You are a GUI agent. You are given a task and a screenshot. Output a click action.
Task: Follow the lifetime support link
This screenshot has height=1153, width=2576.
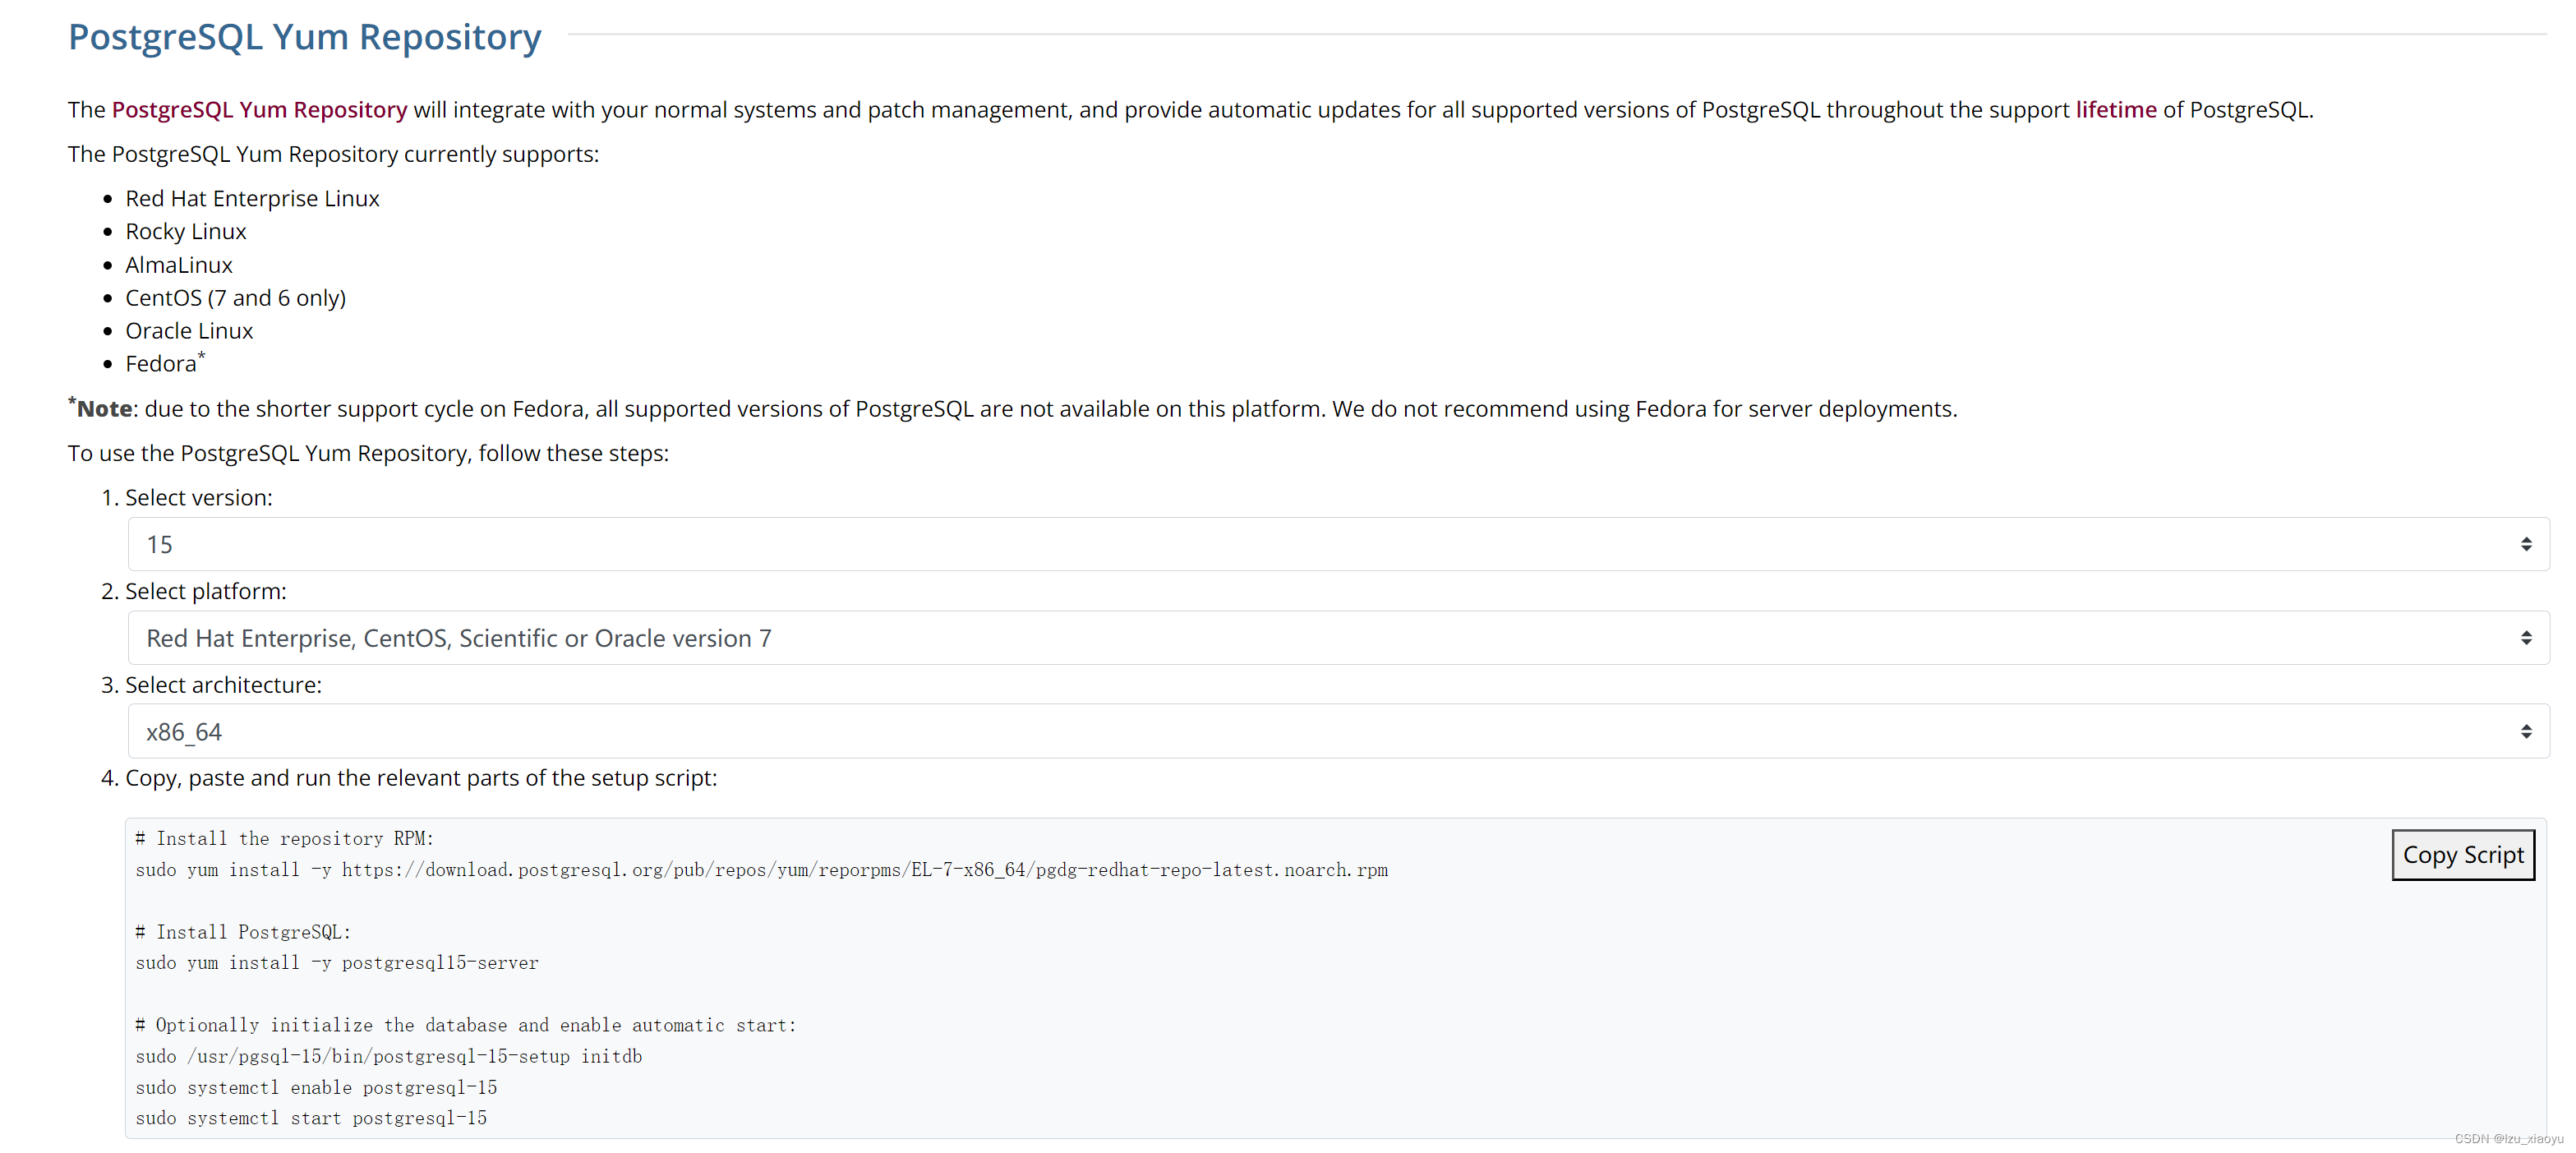click(x=2115, y=110)
